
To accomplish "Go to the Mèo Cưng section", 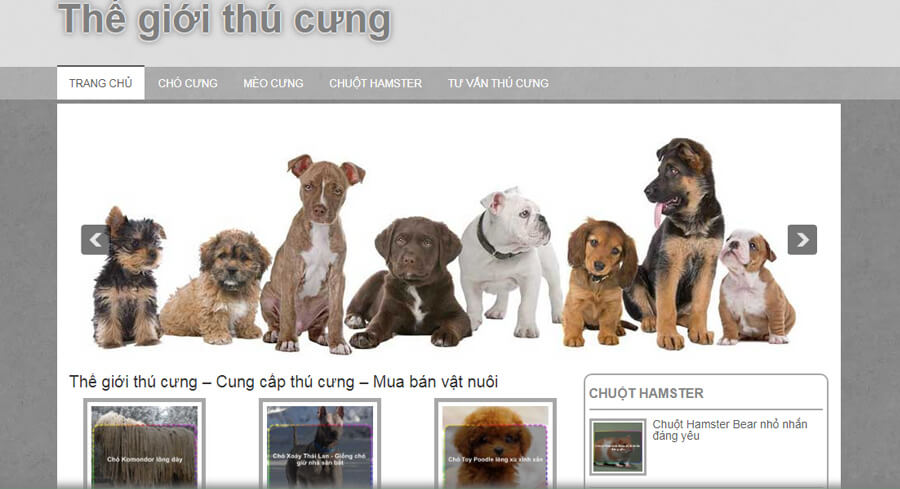I will tap(273, 83).
